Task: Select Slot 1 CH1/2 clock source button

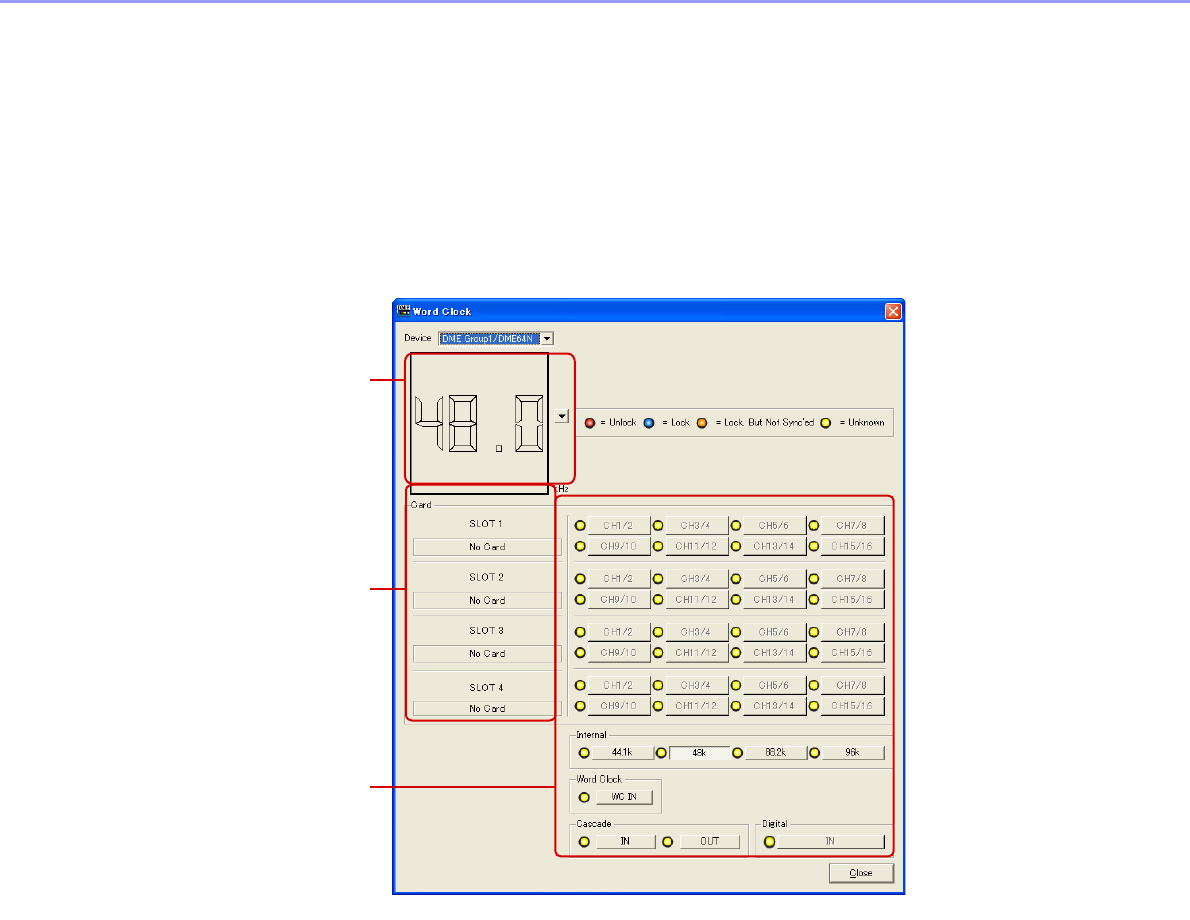Action: tap(619, 525)
